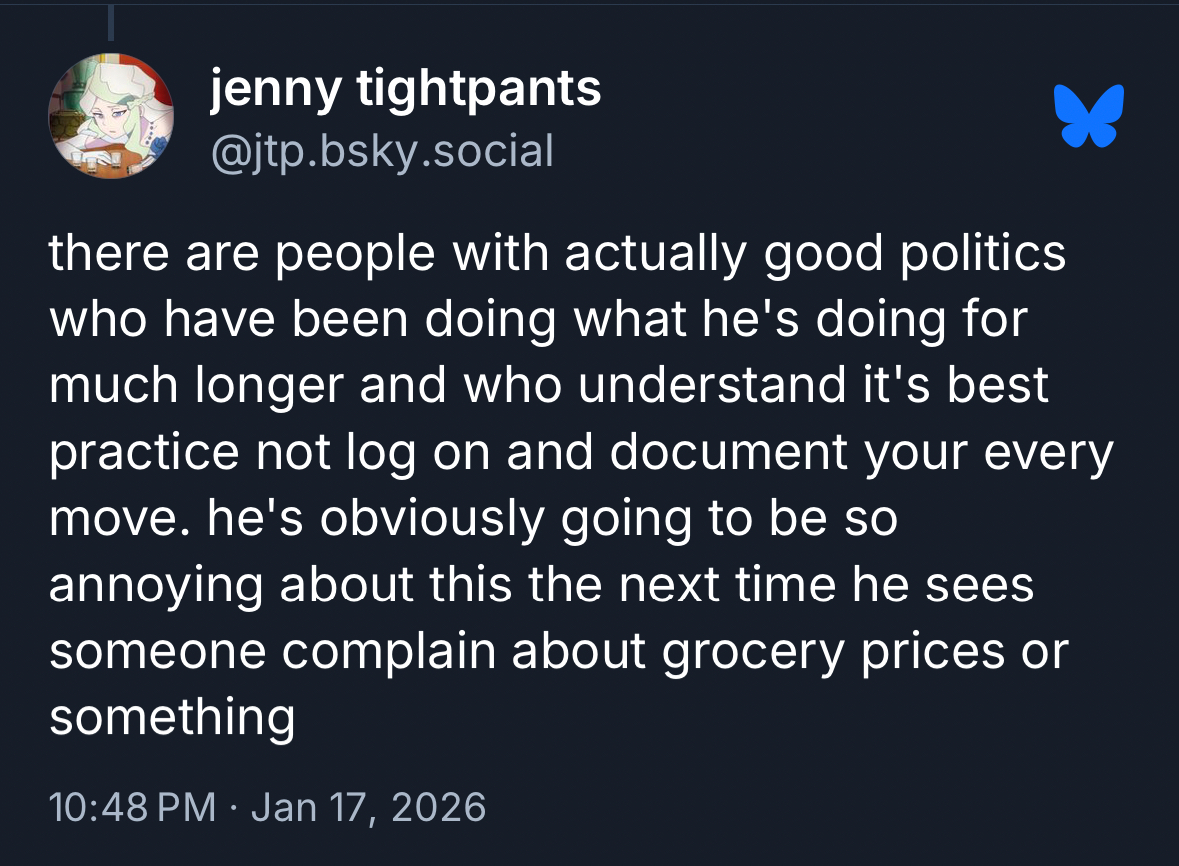The width and height of the screenshot is (1179, 866).
Task: Click the word "annoying" in the post
Action: point(156,586)
